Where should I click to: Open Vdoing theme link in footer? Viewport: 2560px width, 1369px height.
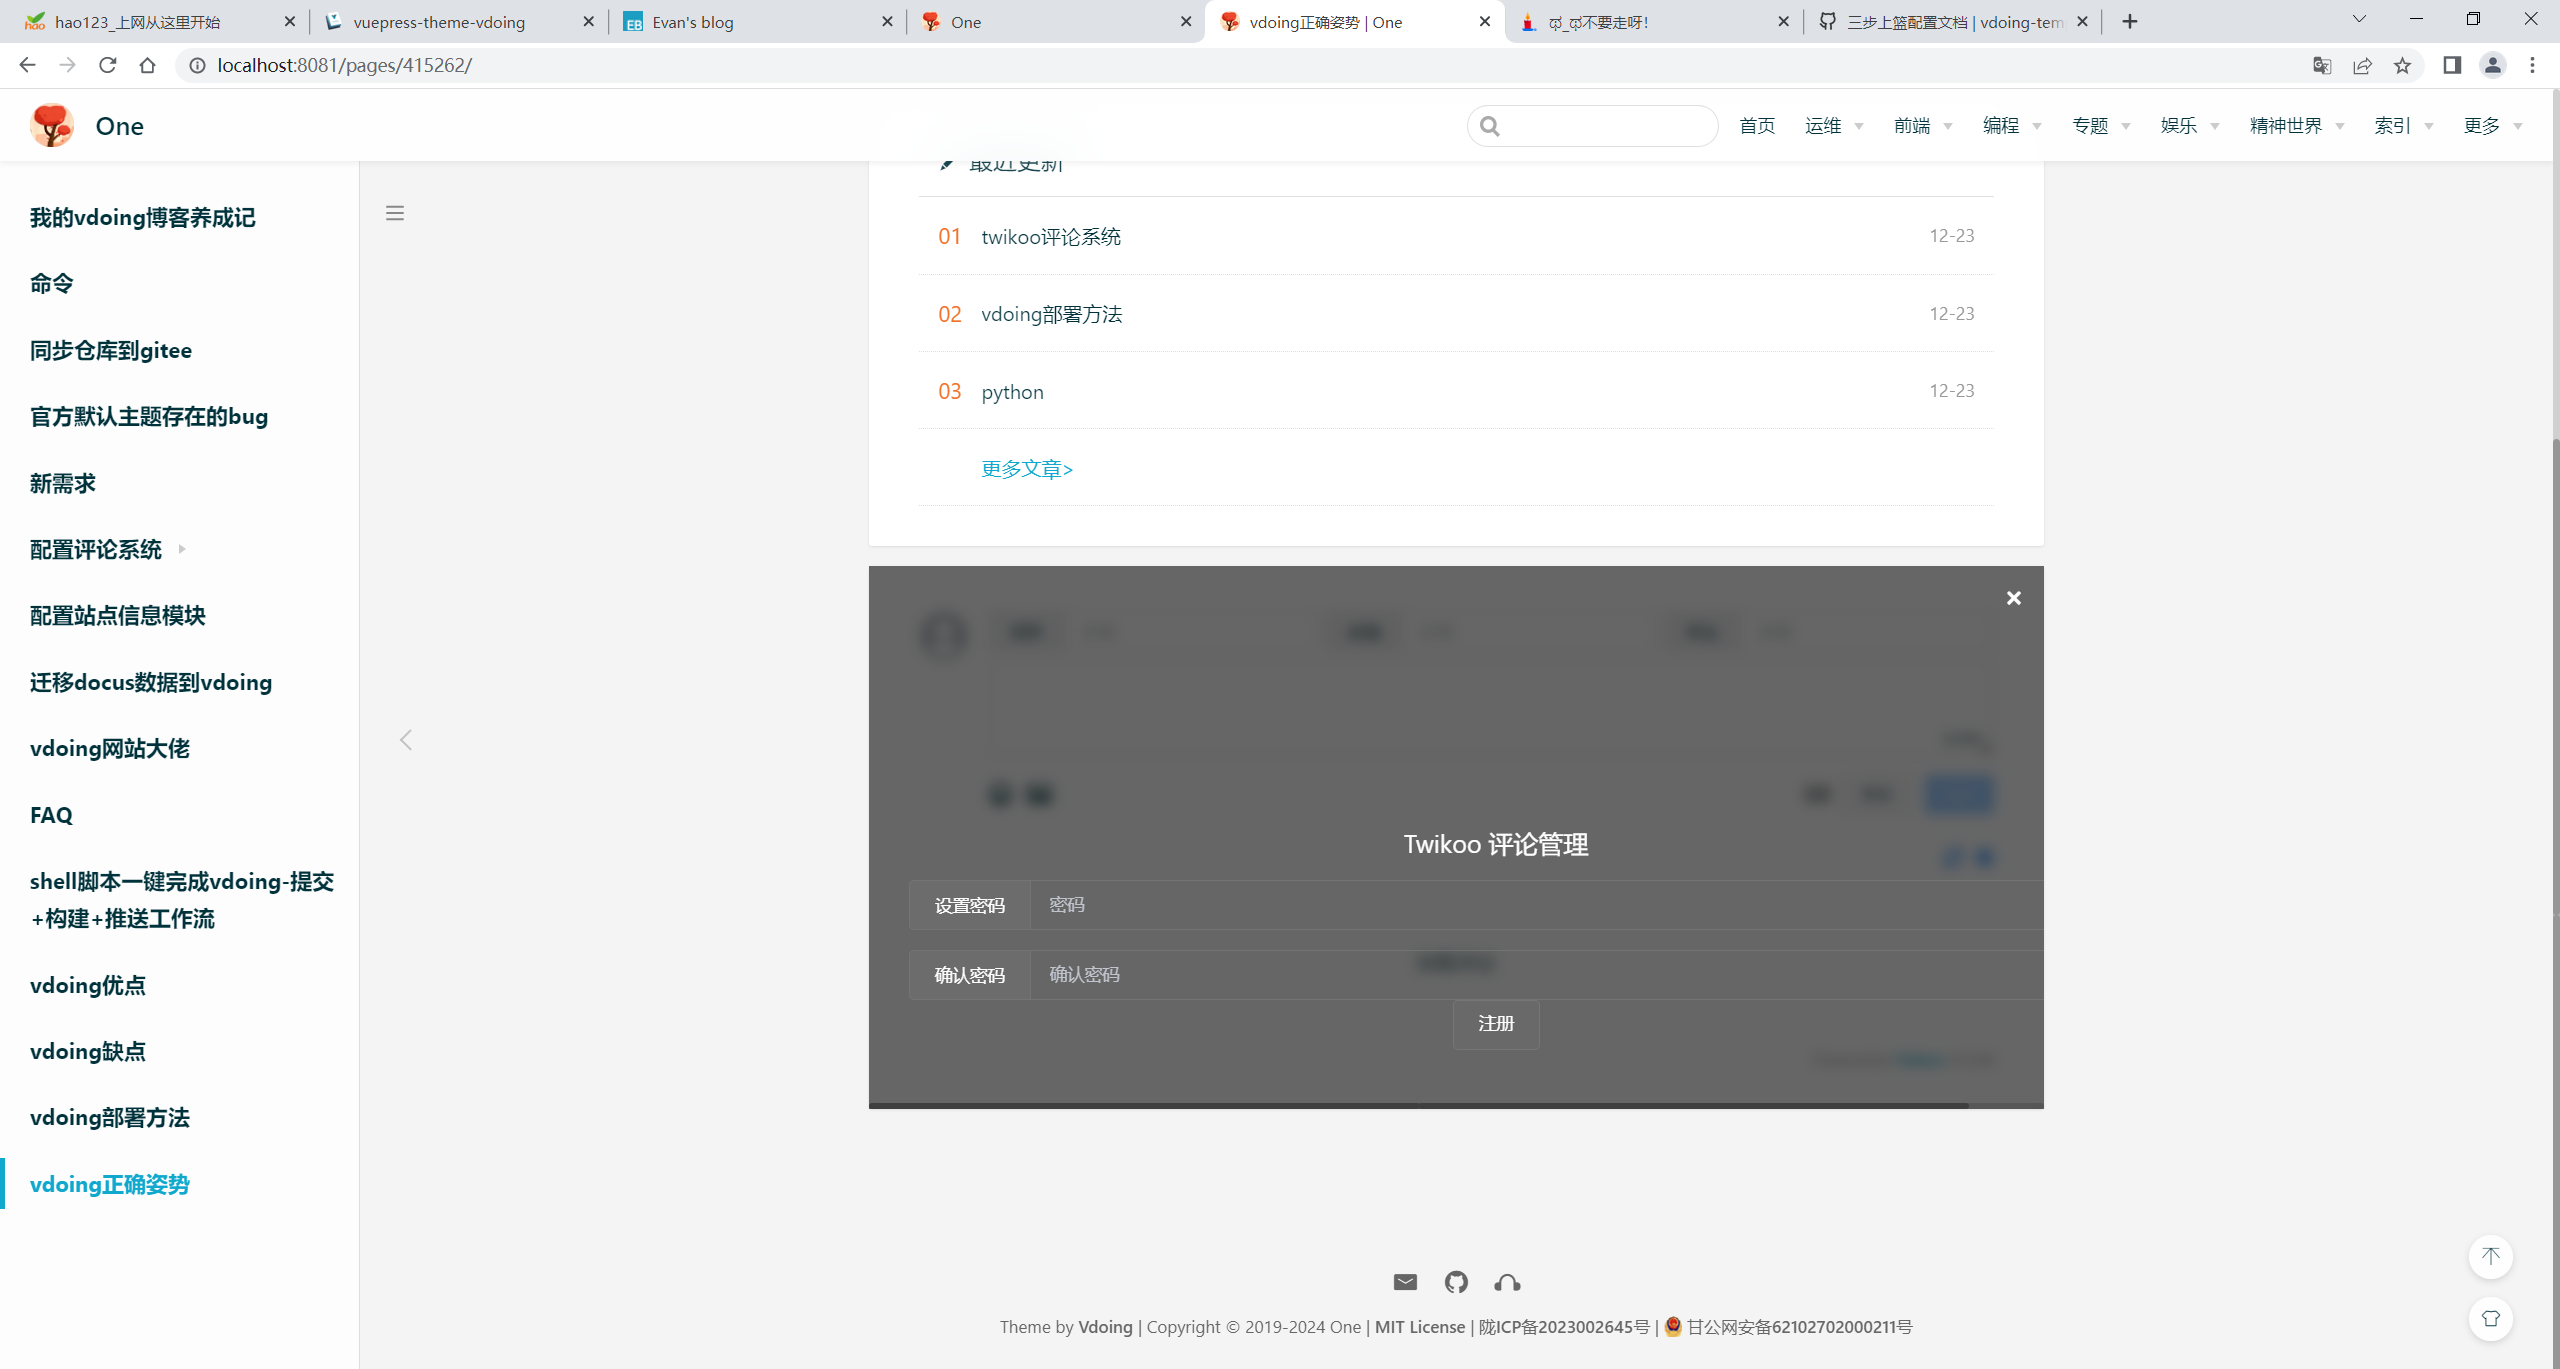click(x=1105, y=1327)
